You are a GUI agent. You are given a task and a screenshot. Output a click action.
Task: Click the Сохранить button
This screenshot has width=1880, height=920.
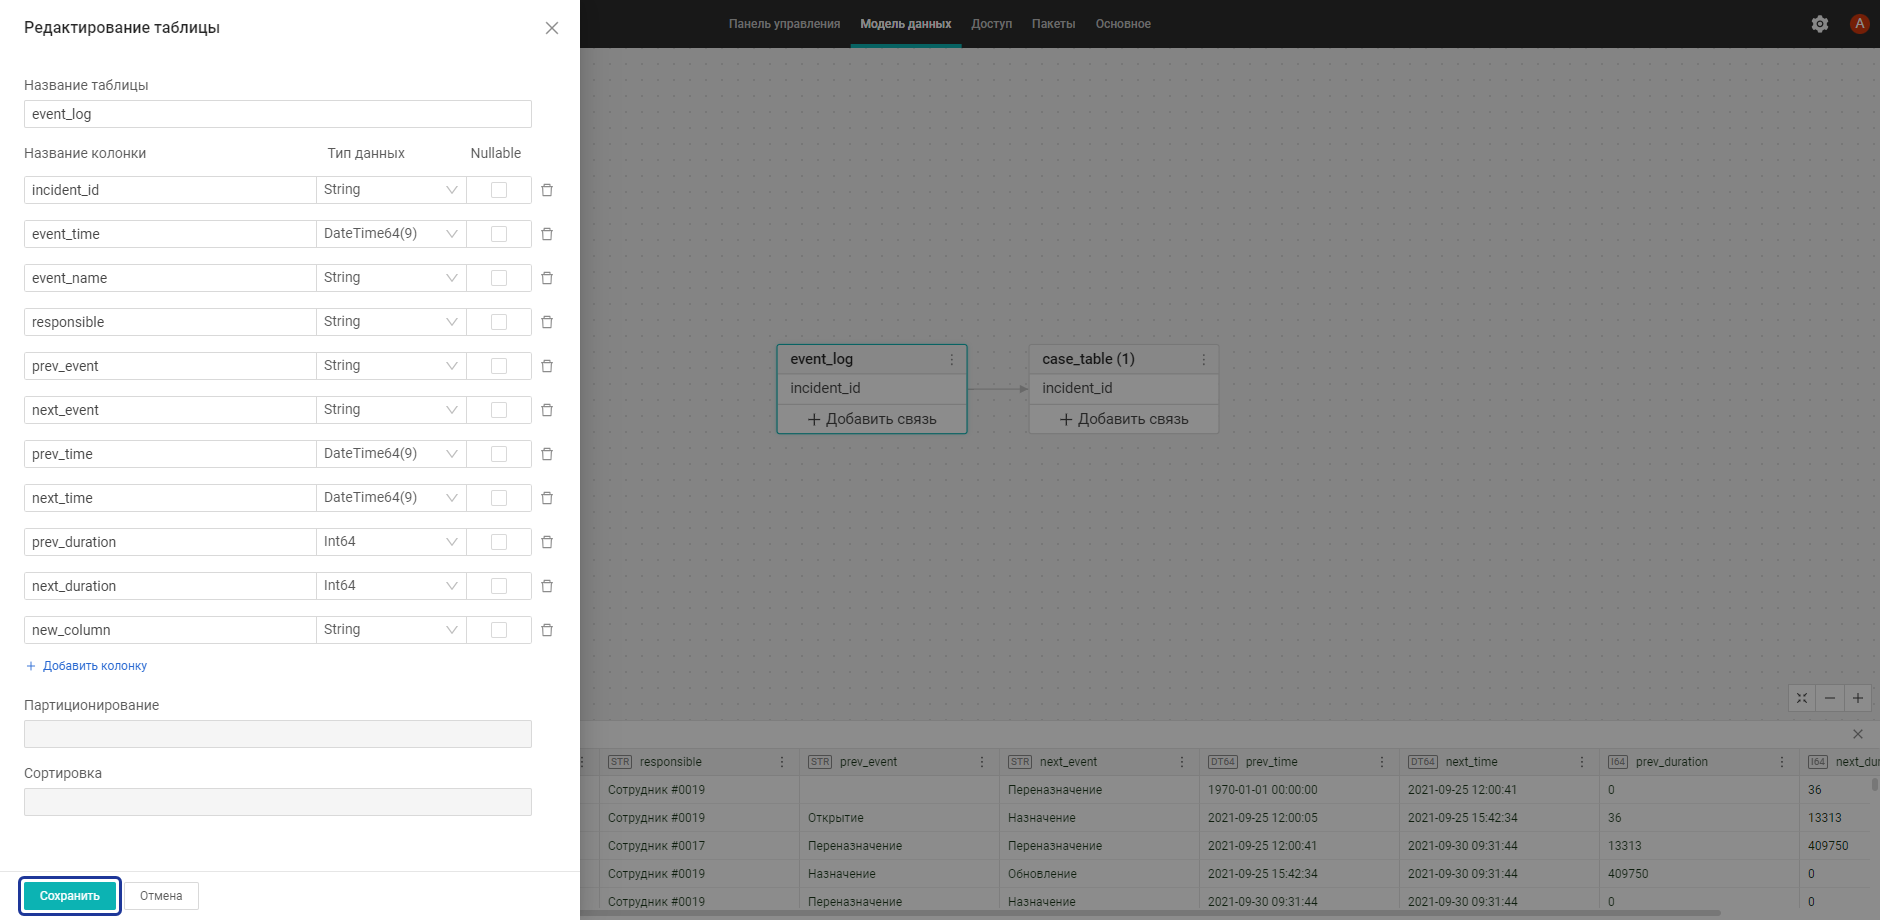pyautogui.click(x=70, y=896)
